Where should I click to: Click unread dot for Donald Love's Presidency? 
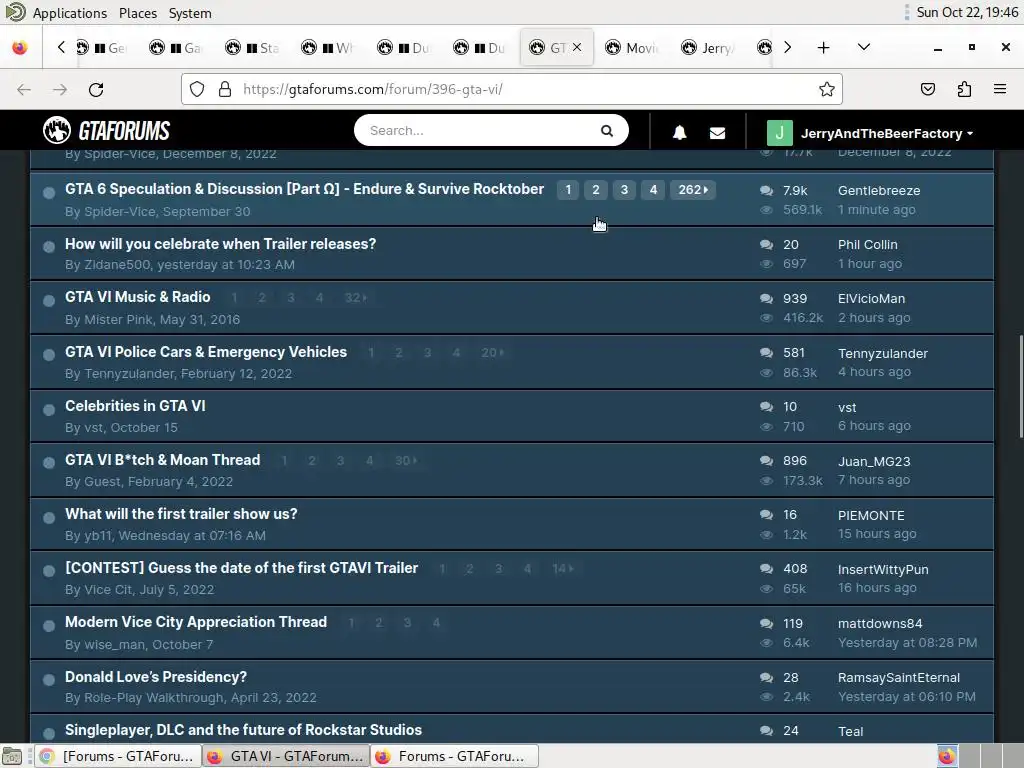(x=48, y=680)
